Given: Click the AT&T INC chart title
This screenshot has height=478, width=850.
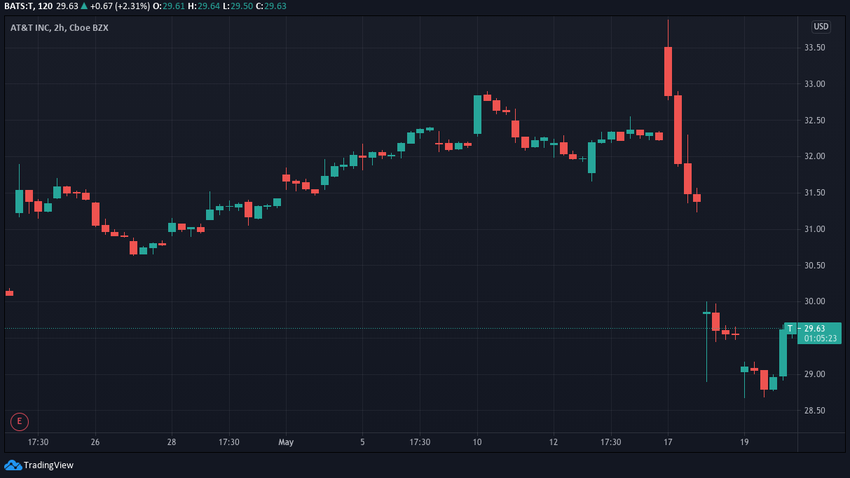Looking at the screenshot, I should click(x=59, y=28).
